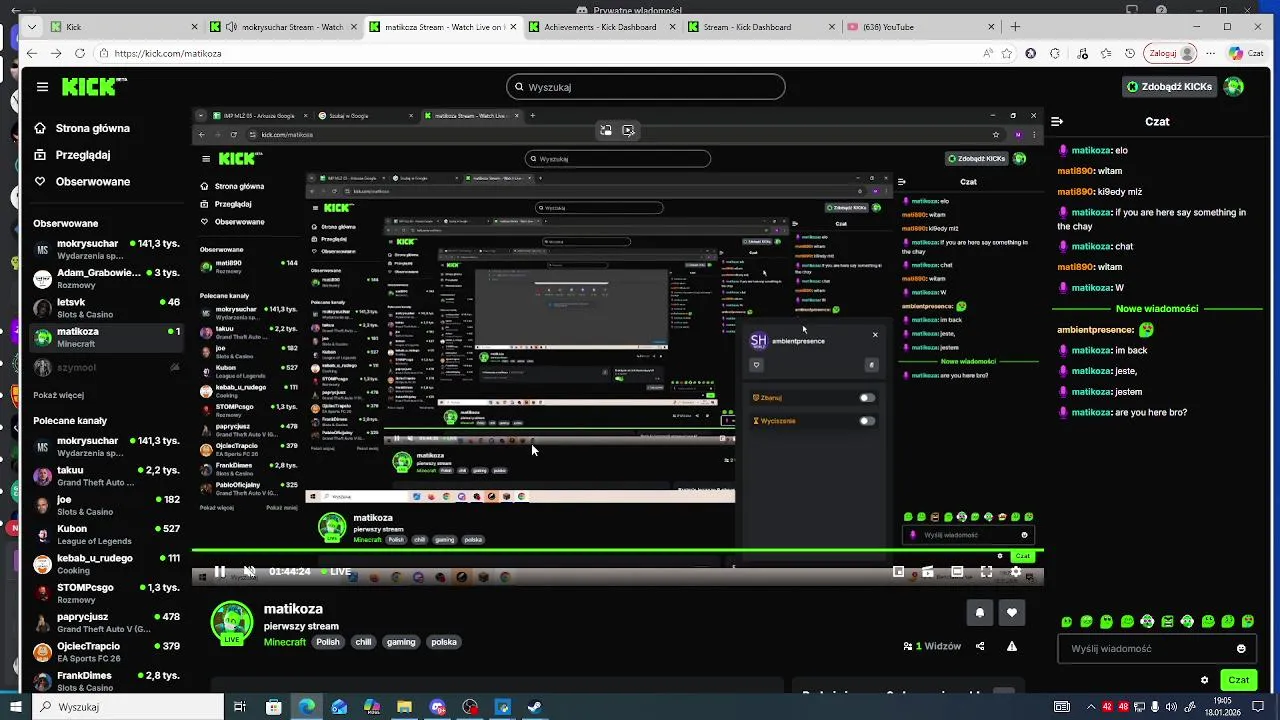
Task: Report the stream using warning triangle
Action: point(1012,646)
